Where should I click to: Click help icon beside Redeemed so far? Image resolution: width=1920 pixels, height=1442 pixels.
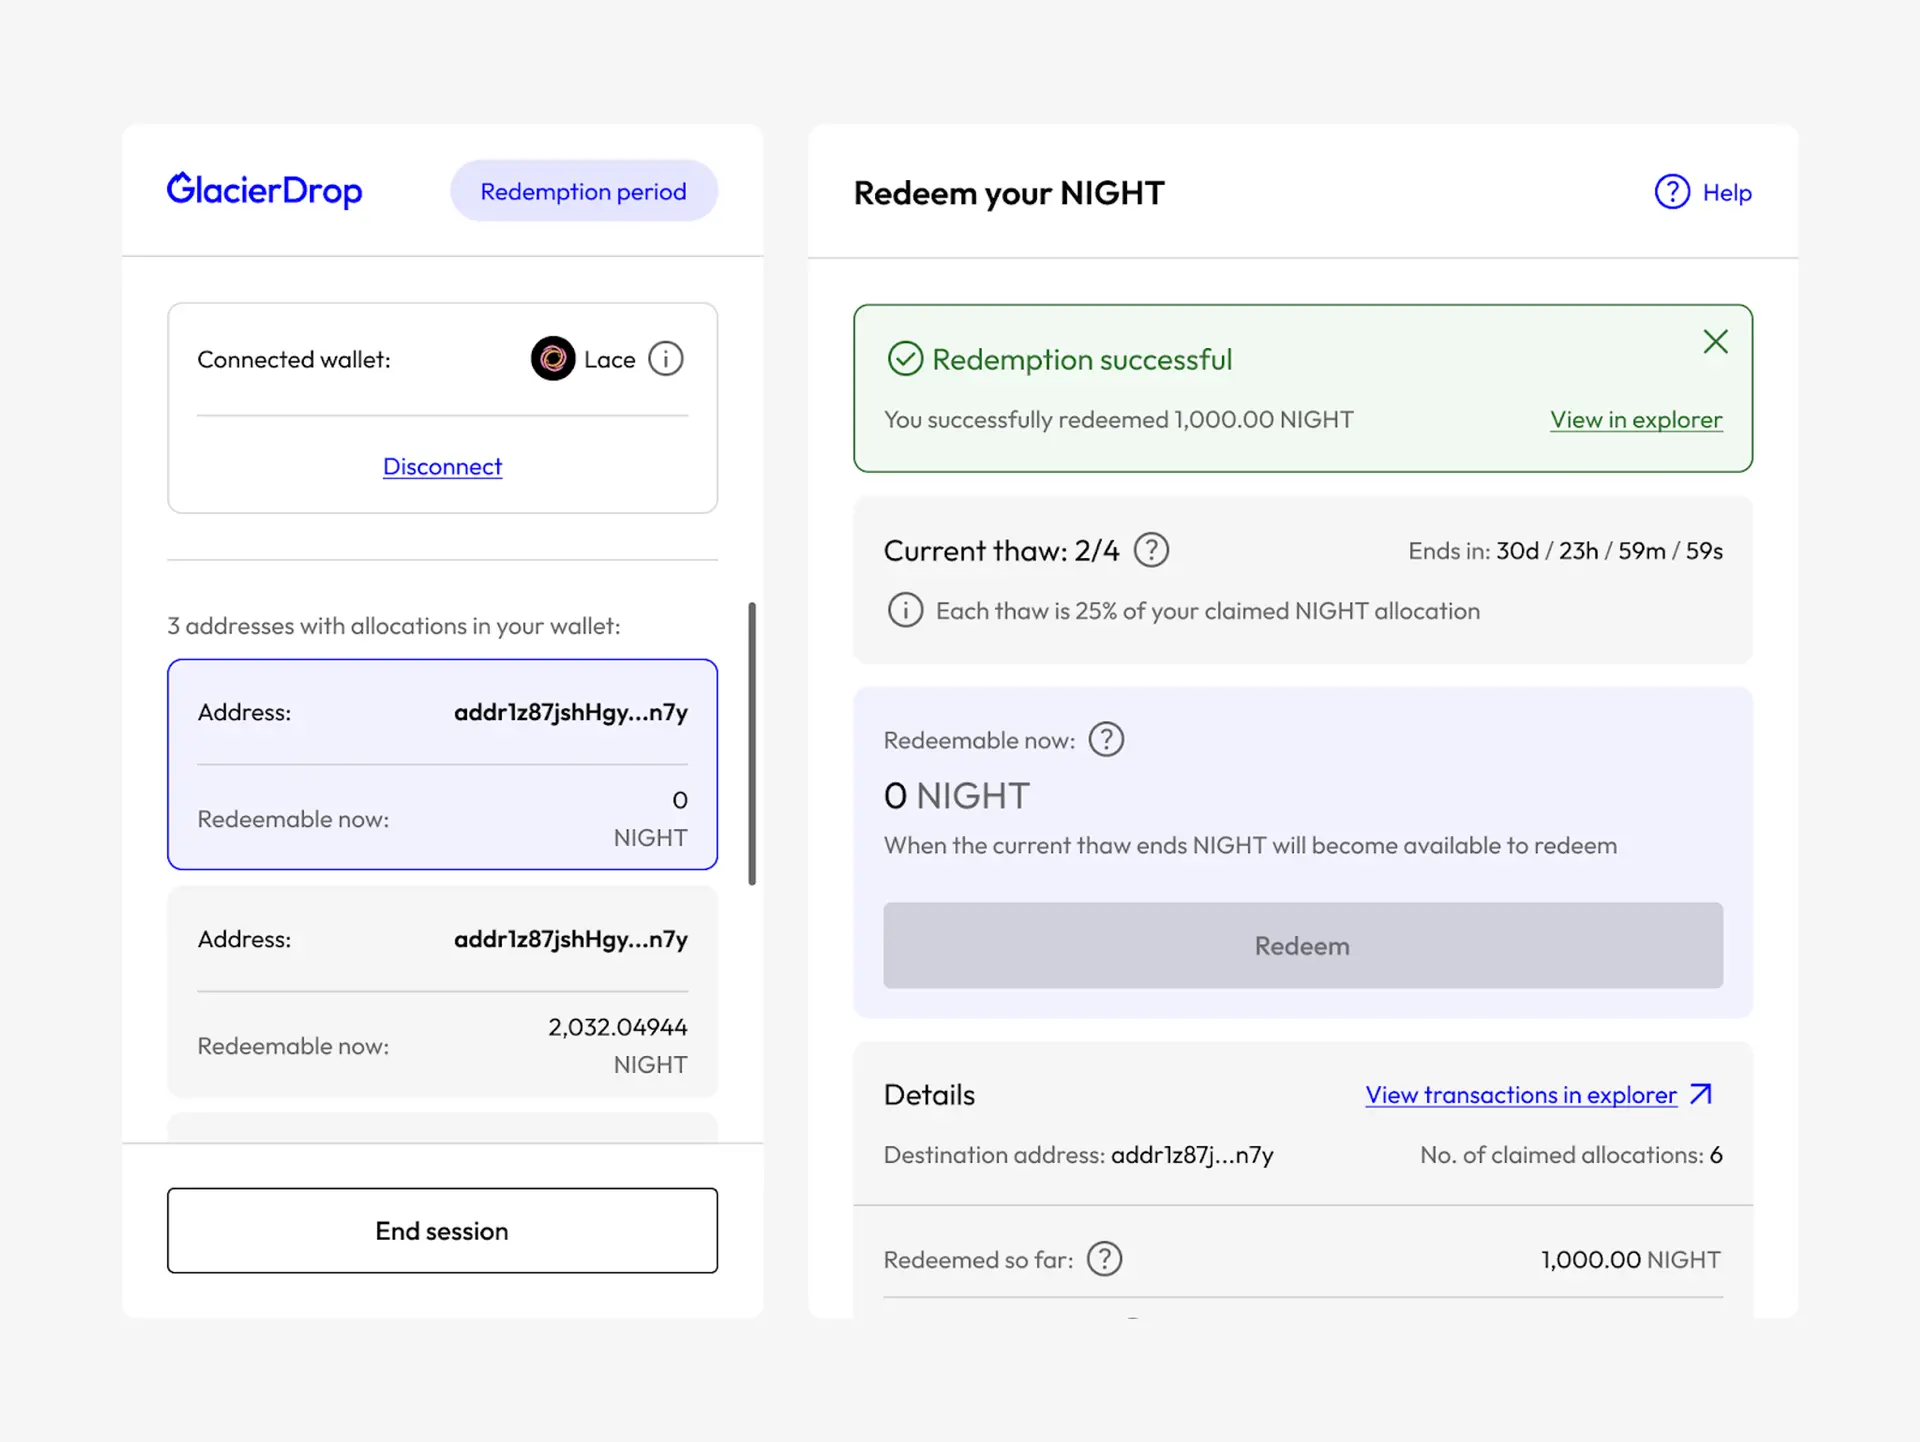(1104, 1259)
